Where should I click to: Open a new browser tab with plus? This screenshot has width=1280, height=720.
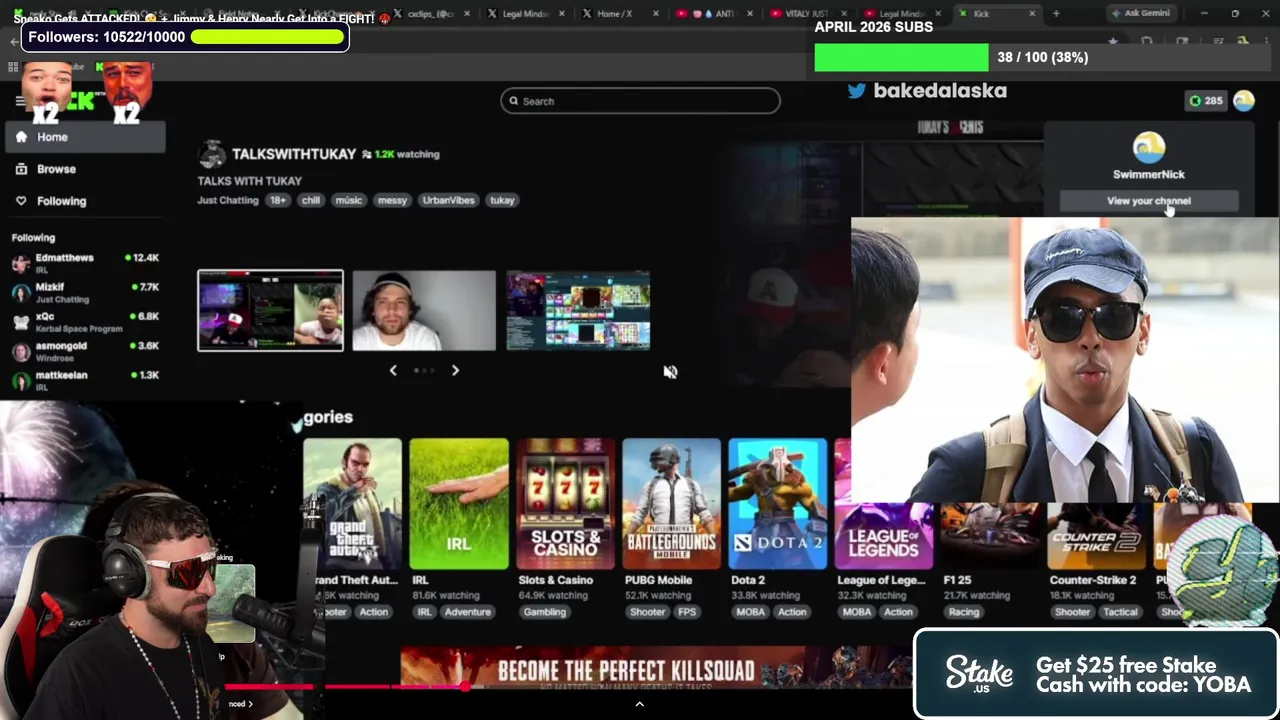click(1056, 14)
